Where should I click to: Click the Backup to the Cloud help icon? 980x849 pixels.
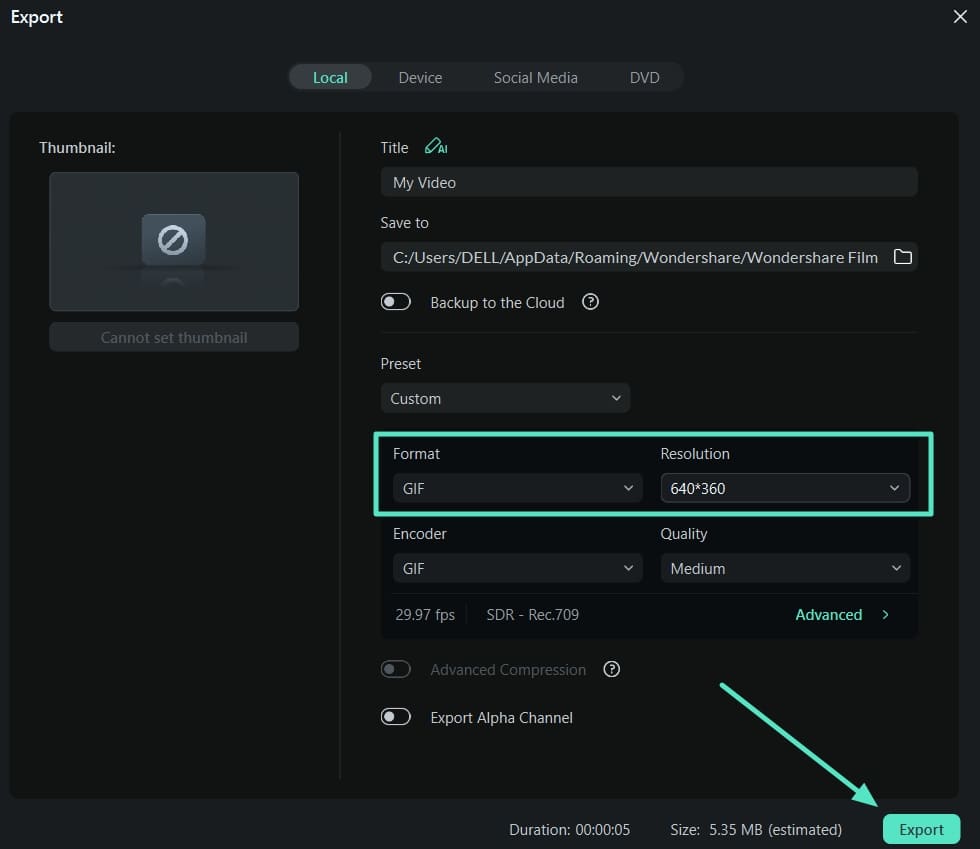pyautogui.click(x=590, y=302)
